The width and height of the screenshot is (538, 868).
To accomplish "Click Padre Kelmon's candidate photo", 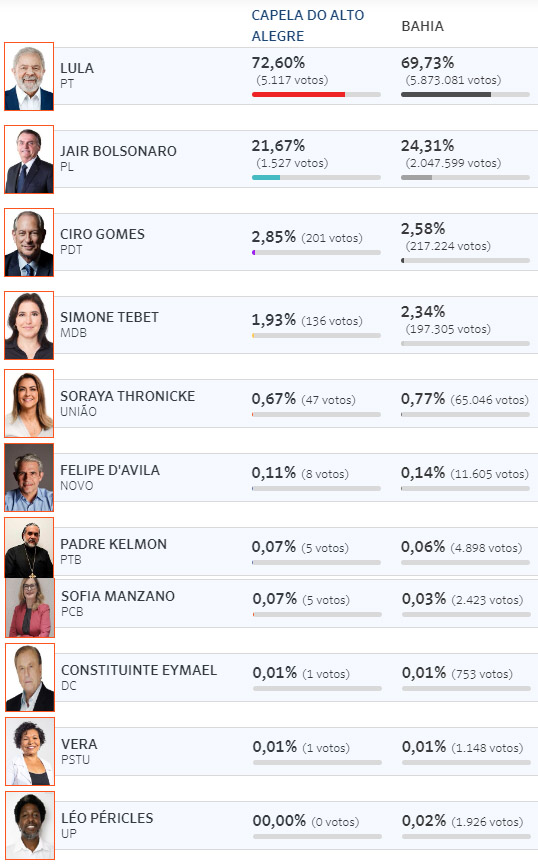I will pos(29,548).
